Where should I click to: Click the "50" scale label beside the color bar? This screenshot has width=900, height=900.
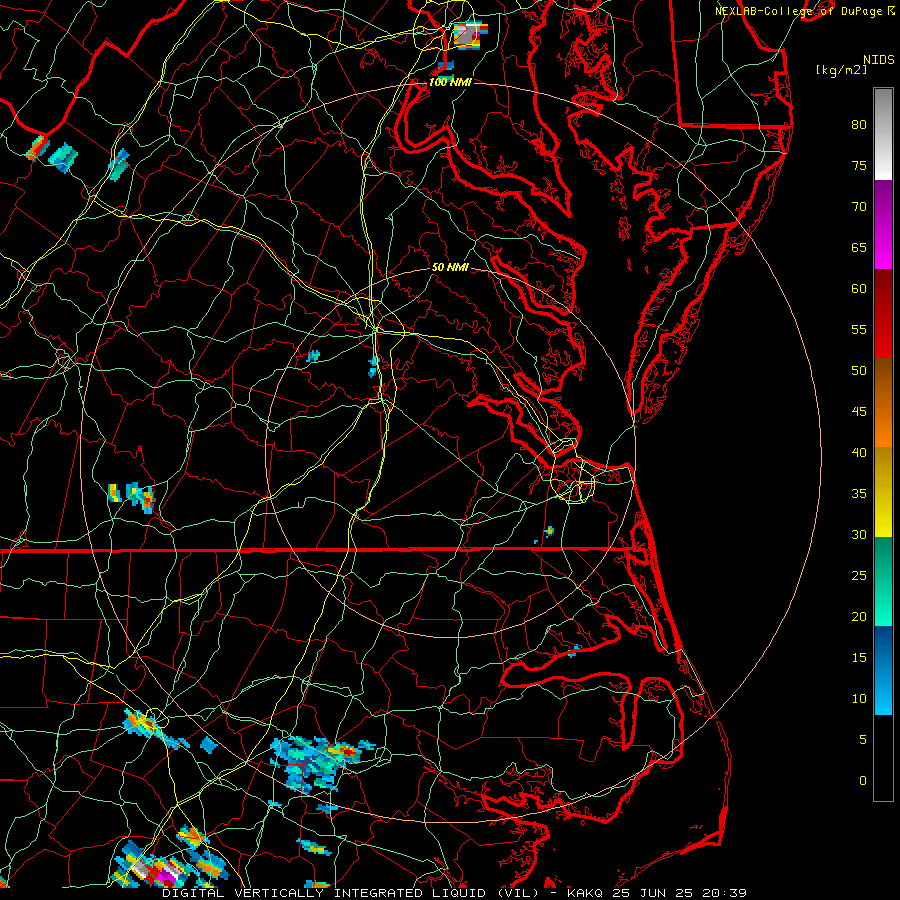tap(859, 370)
